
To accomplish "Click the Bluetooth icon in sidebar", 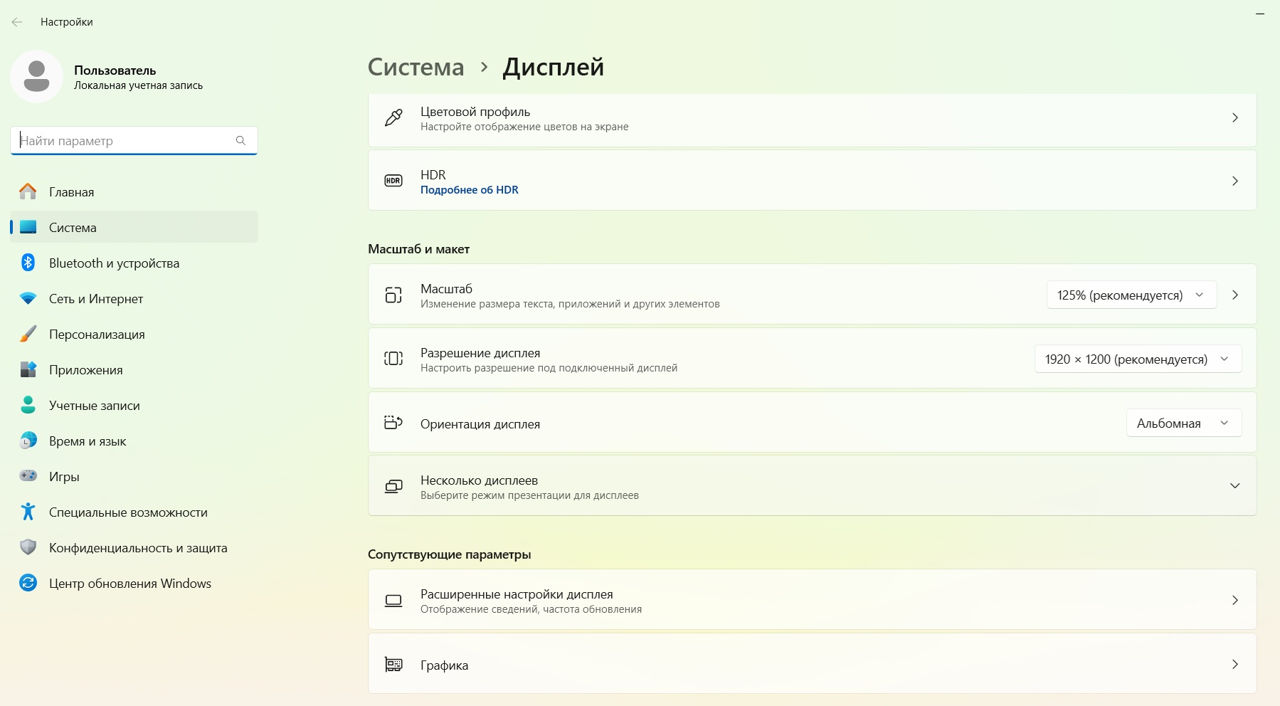I will (x=28, y=263).
